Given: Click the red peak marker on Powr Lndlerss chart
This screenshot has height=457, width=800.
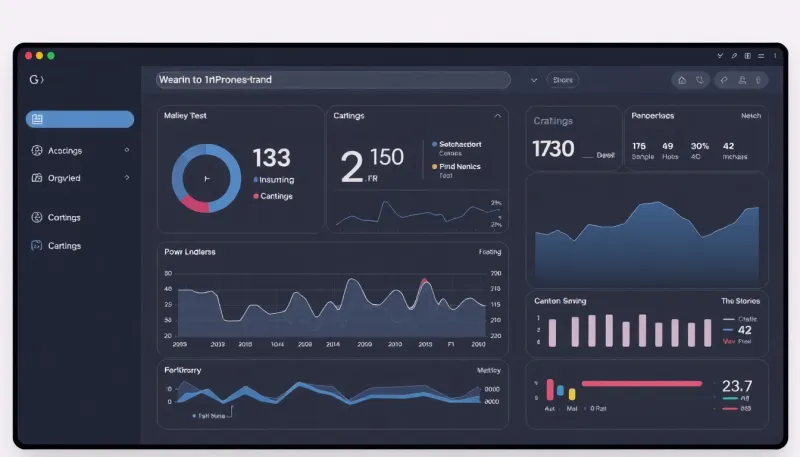Looking at the screenshot, I should 424,281.
